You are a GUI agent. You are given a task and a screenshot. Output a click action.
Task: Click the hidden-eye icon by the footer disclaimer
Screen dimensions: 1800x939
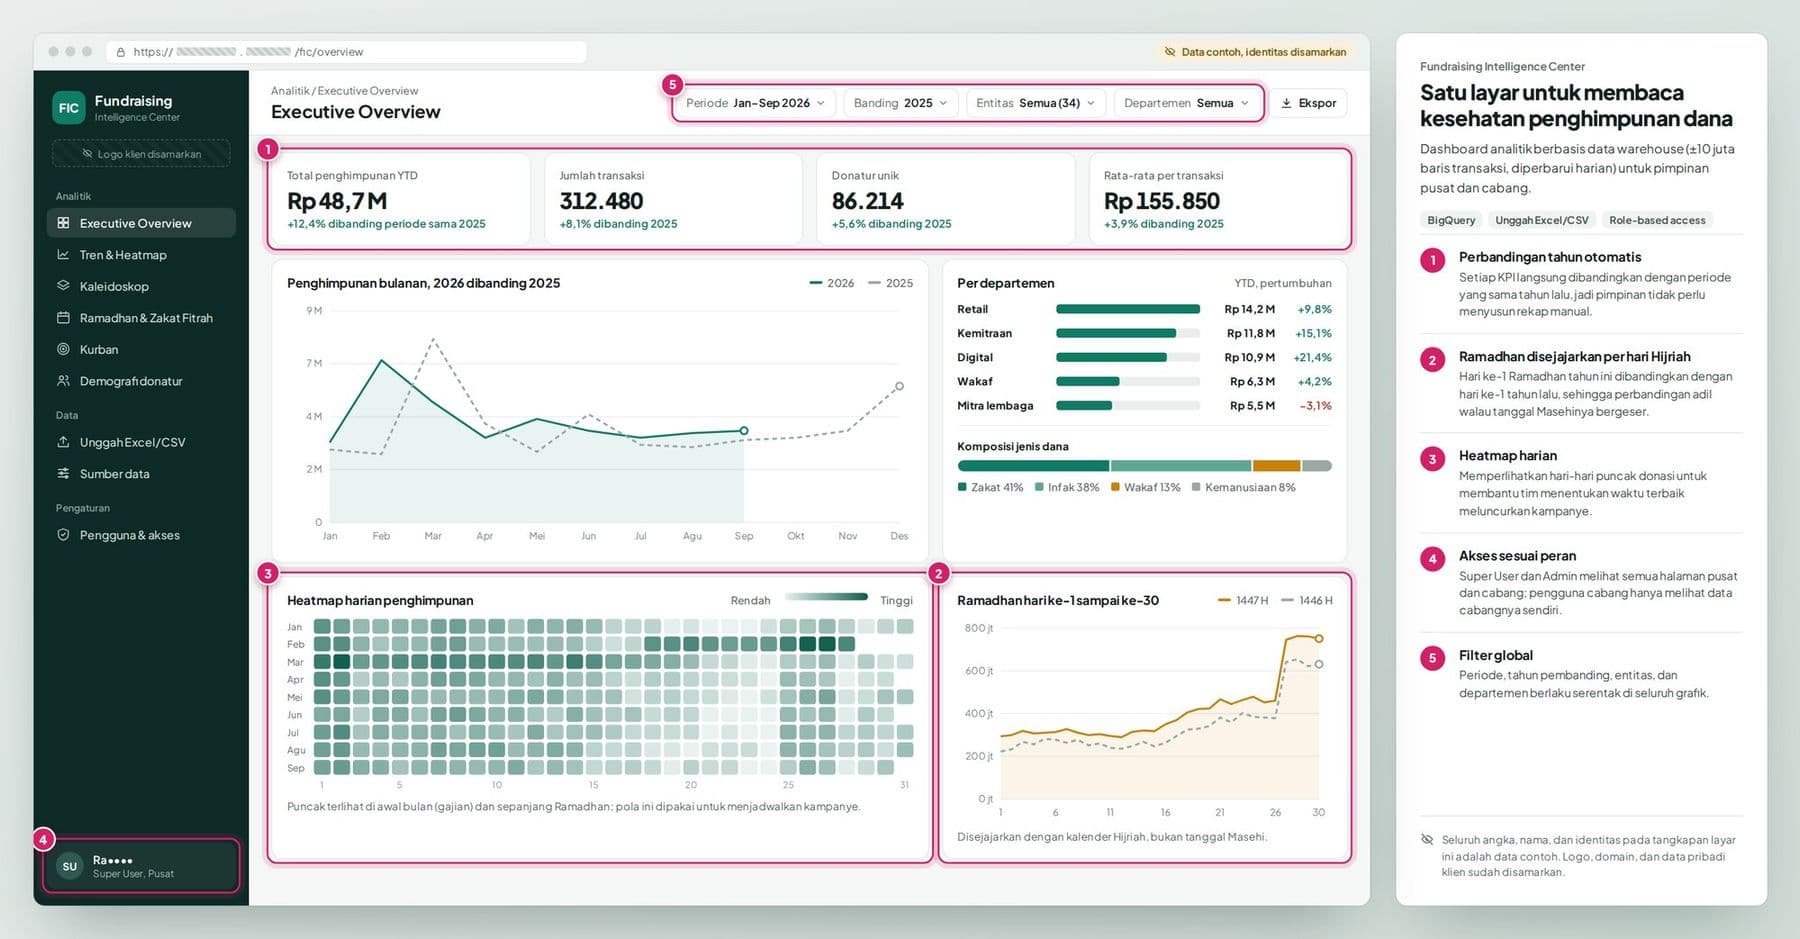[x=1427, y=840]
